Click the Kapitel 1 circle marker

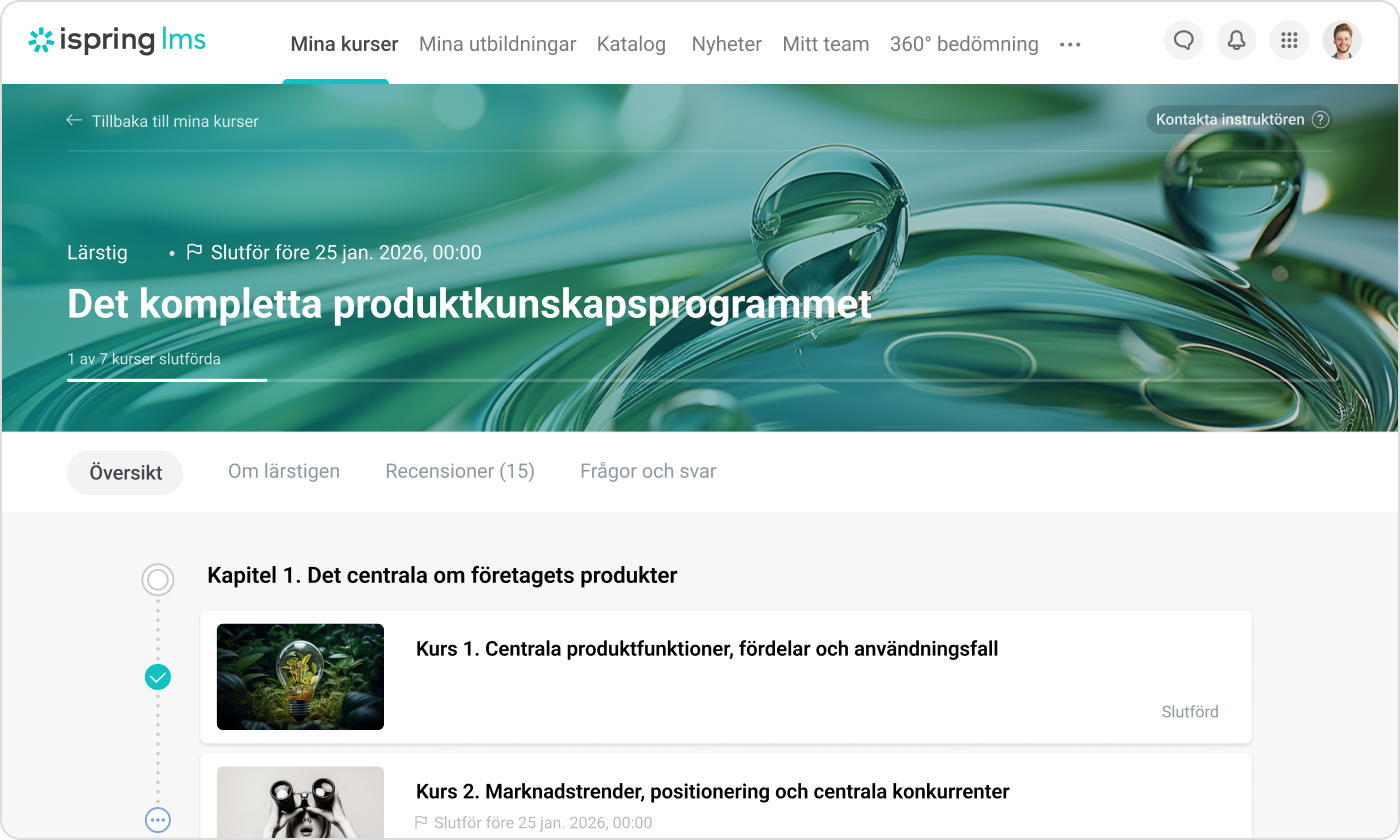[x=158, y=579]
